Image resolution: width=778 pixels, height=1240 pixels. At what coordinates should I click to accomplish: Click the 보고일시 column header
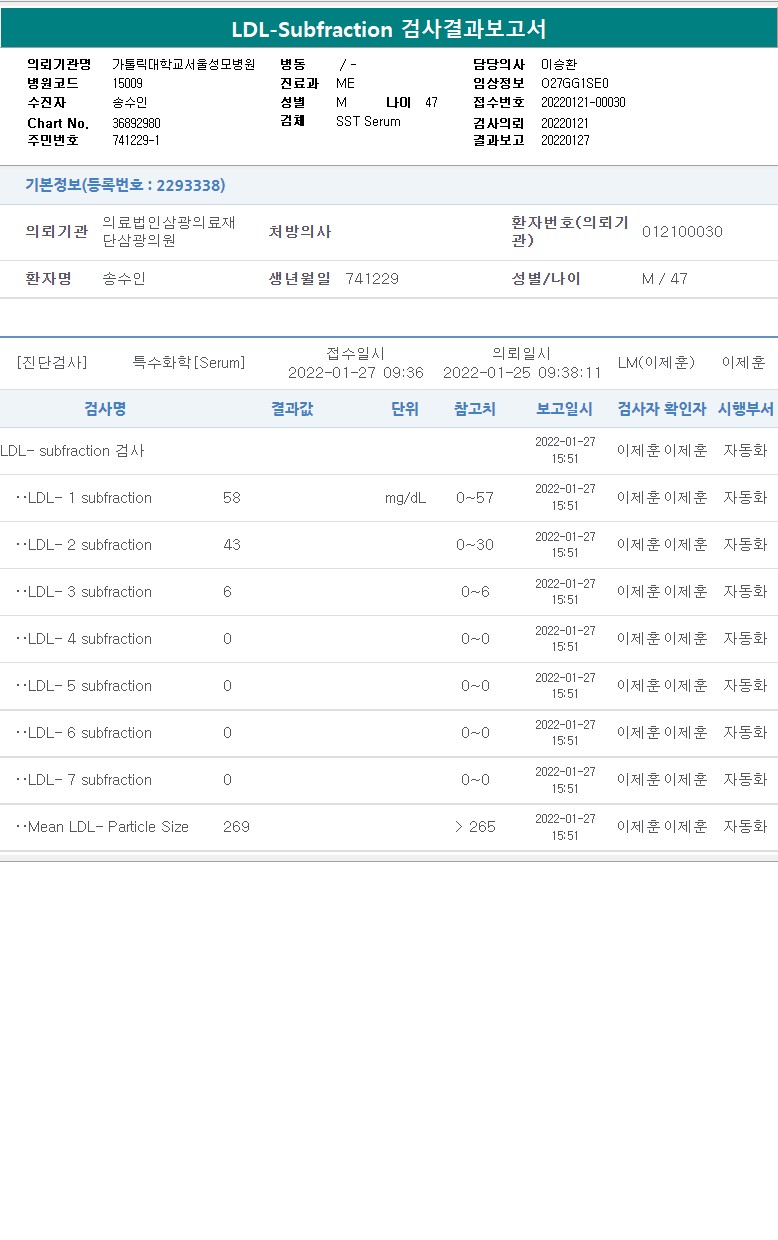[x=565, y=408]
